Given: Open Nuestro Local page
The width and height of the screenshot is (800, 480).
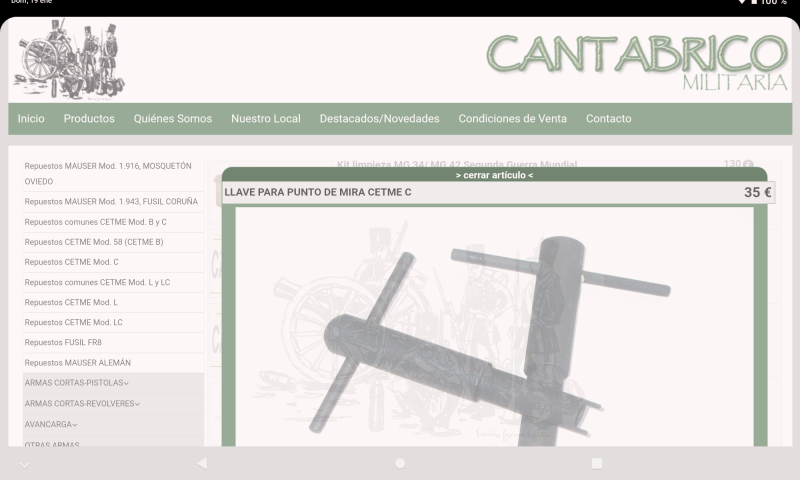Looking at the screenshot, I should coord(265,119).
